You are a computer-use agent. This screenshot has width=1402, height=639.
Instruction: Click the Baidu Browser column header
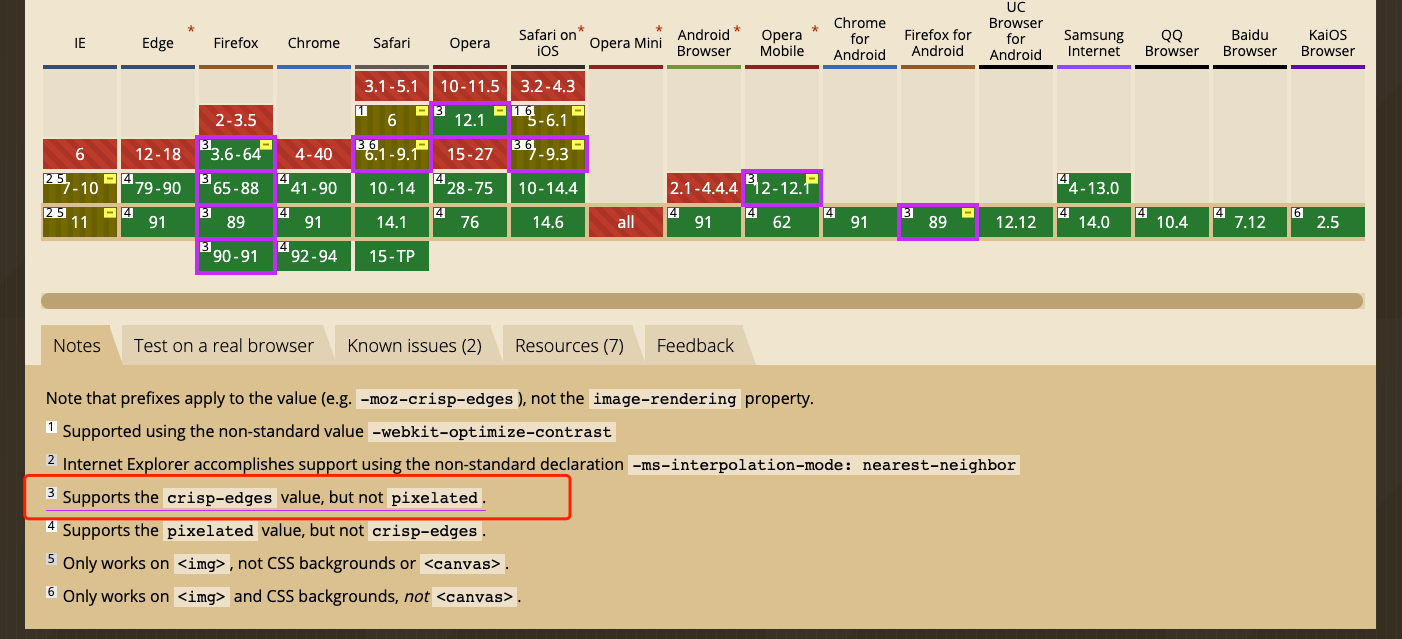[1250, 43]
